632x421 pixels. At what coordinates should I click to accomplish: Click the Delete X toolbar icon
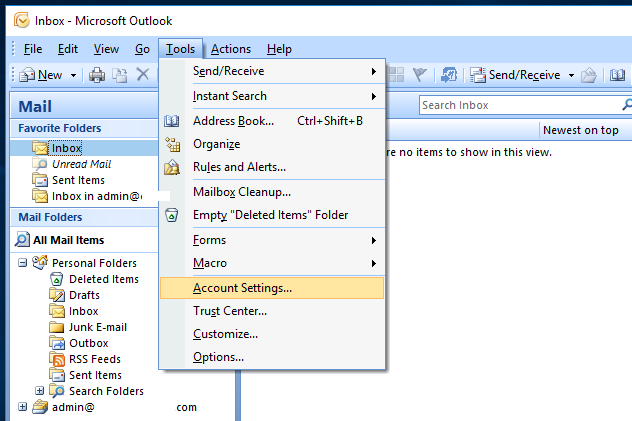point(143,75)
